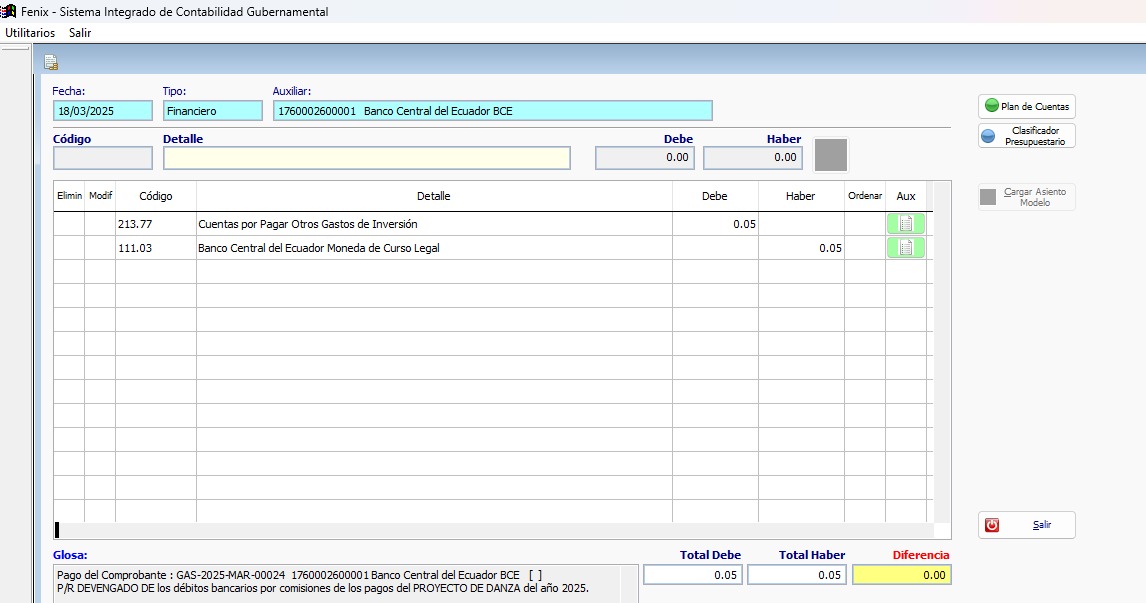Open the Utilitarios menu
The width and height of the screenshot is (1146, 603).
coord(30,33)
